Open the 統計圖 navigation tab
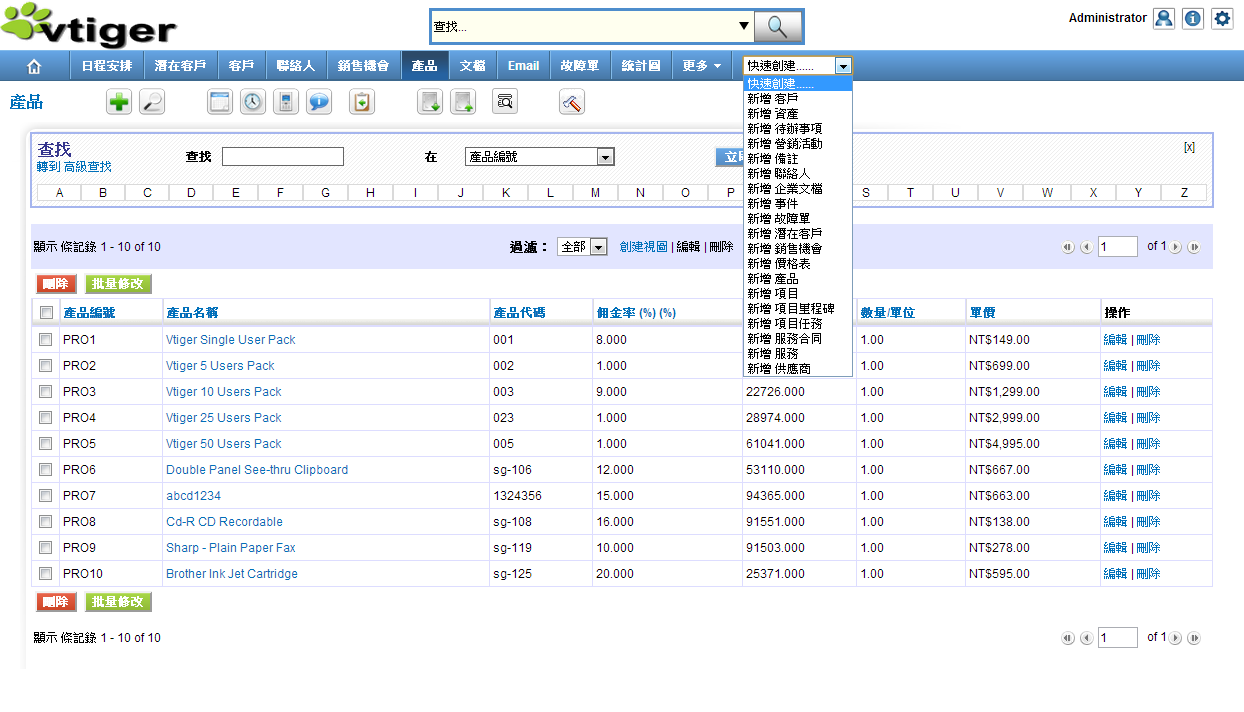 coord(641,66)
